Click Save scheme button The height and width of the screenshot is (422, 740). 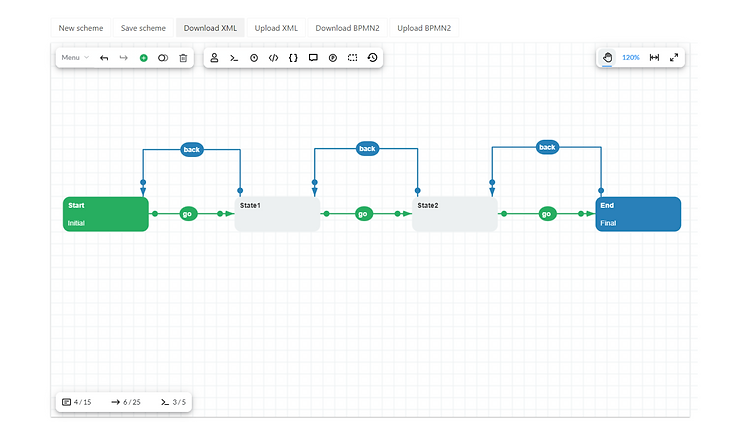coord(143,28)
